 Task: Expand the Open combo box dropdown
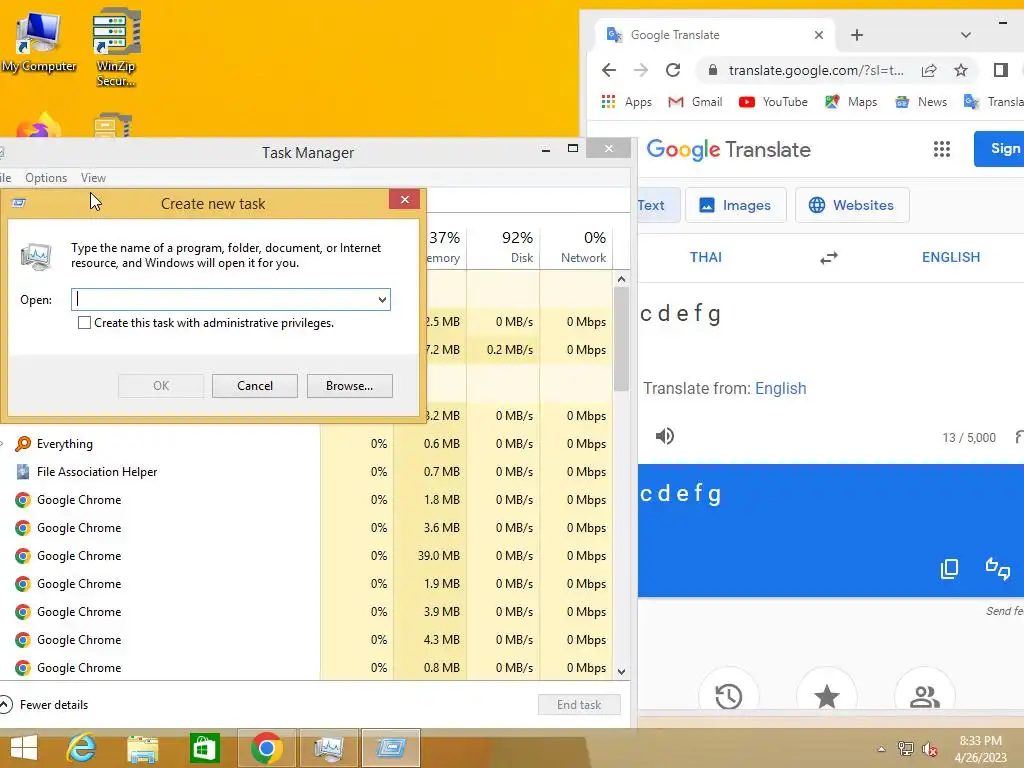pos(382,300)
